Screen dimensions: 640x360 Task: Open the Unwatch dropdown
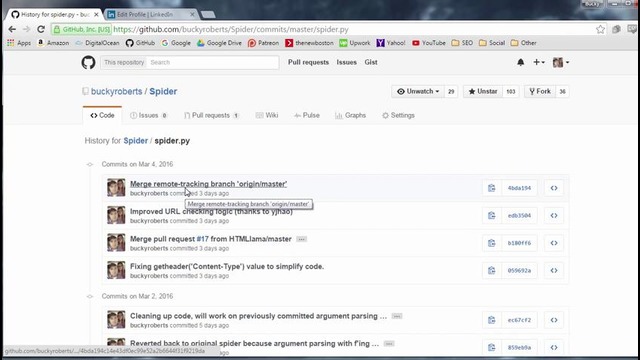click(x=418, y=91)
